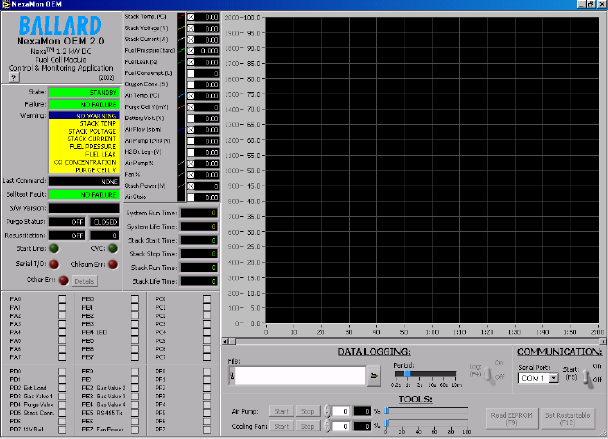This screenshot has height=439, width=608.
Task: Click the Cooling Fan white numeric input
Action: click(341, 427)
